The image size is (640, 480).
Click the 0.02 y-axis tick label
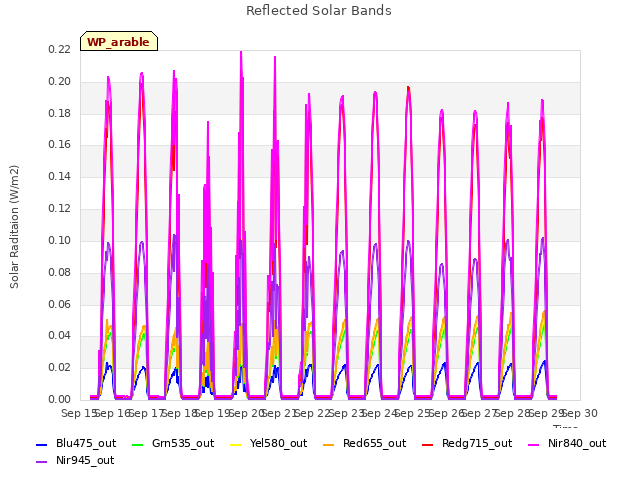click(60, 367)
